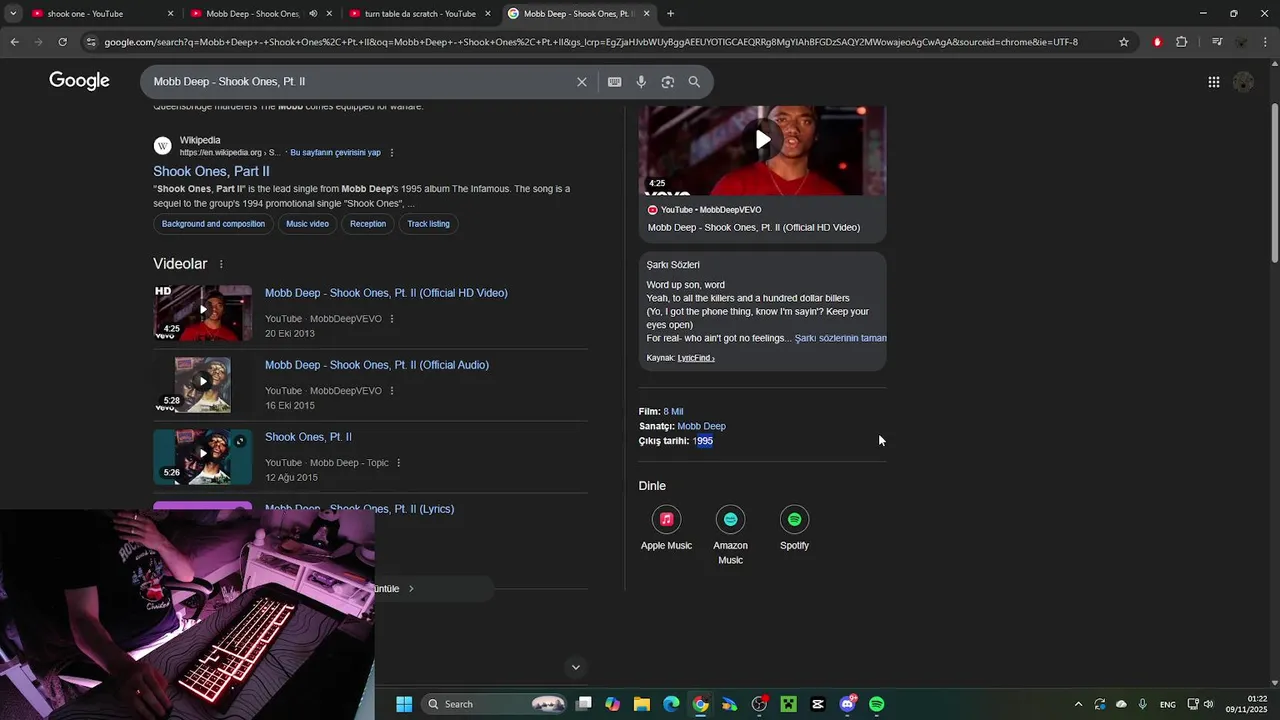Select the 'Track listing' chip
Image resolution: width=1280 pixels, height=720 pixels.
[428, 224]
